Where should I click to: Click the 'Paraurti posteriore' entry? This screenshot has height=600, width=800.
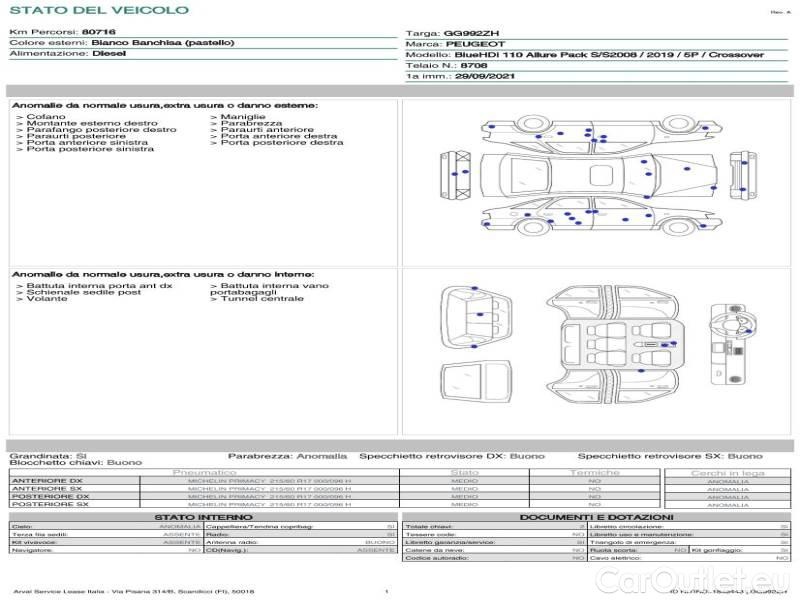76,136
